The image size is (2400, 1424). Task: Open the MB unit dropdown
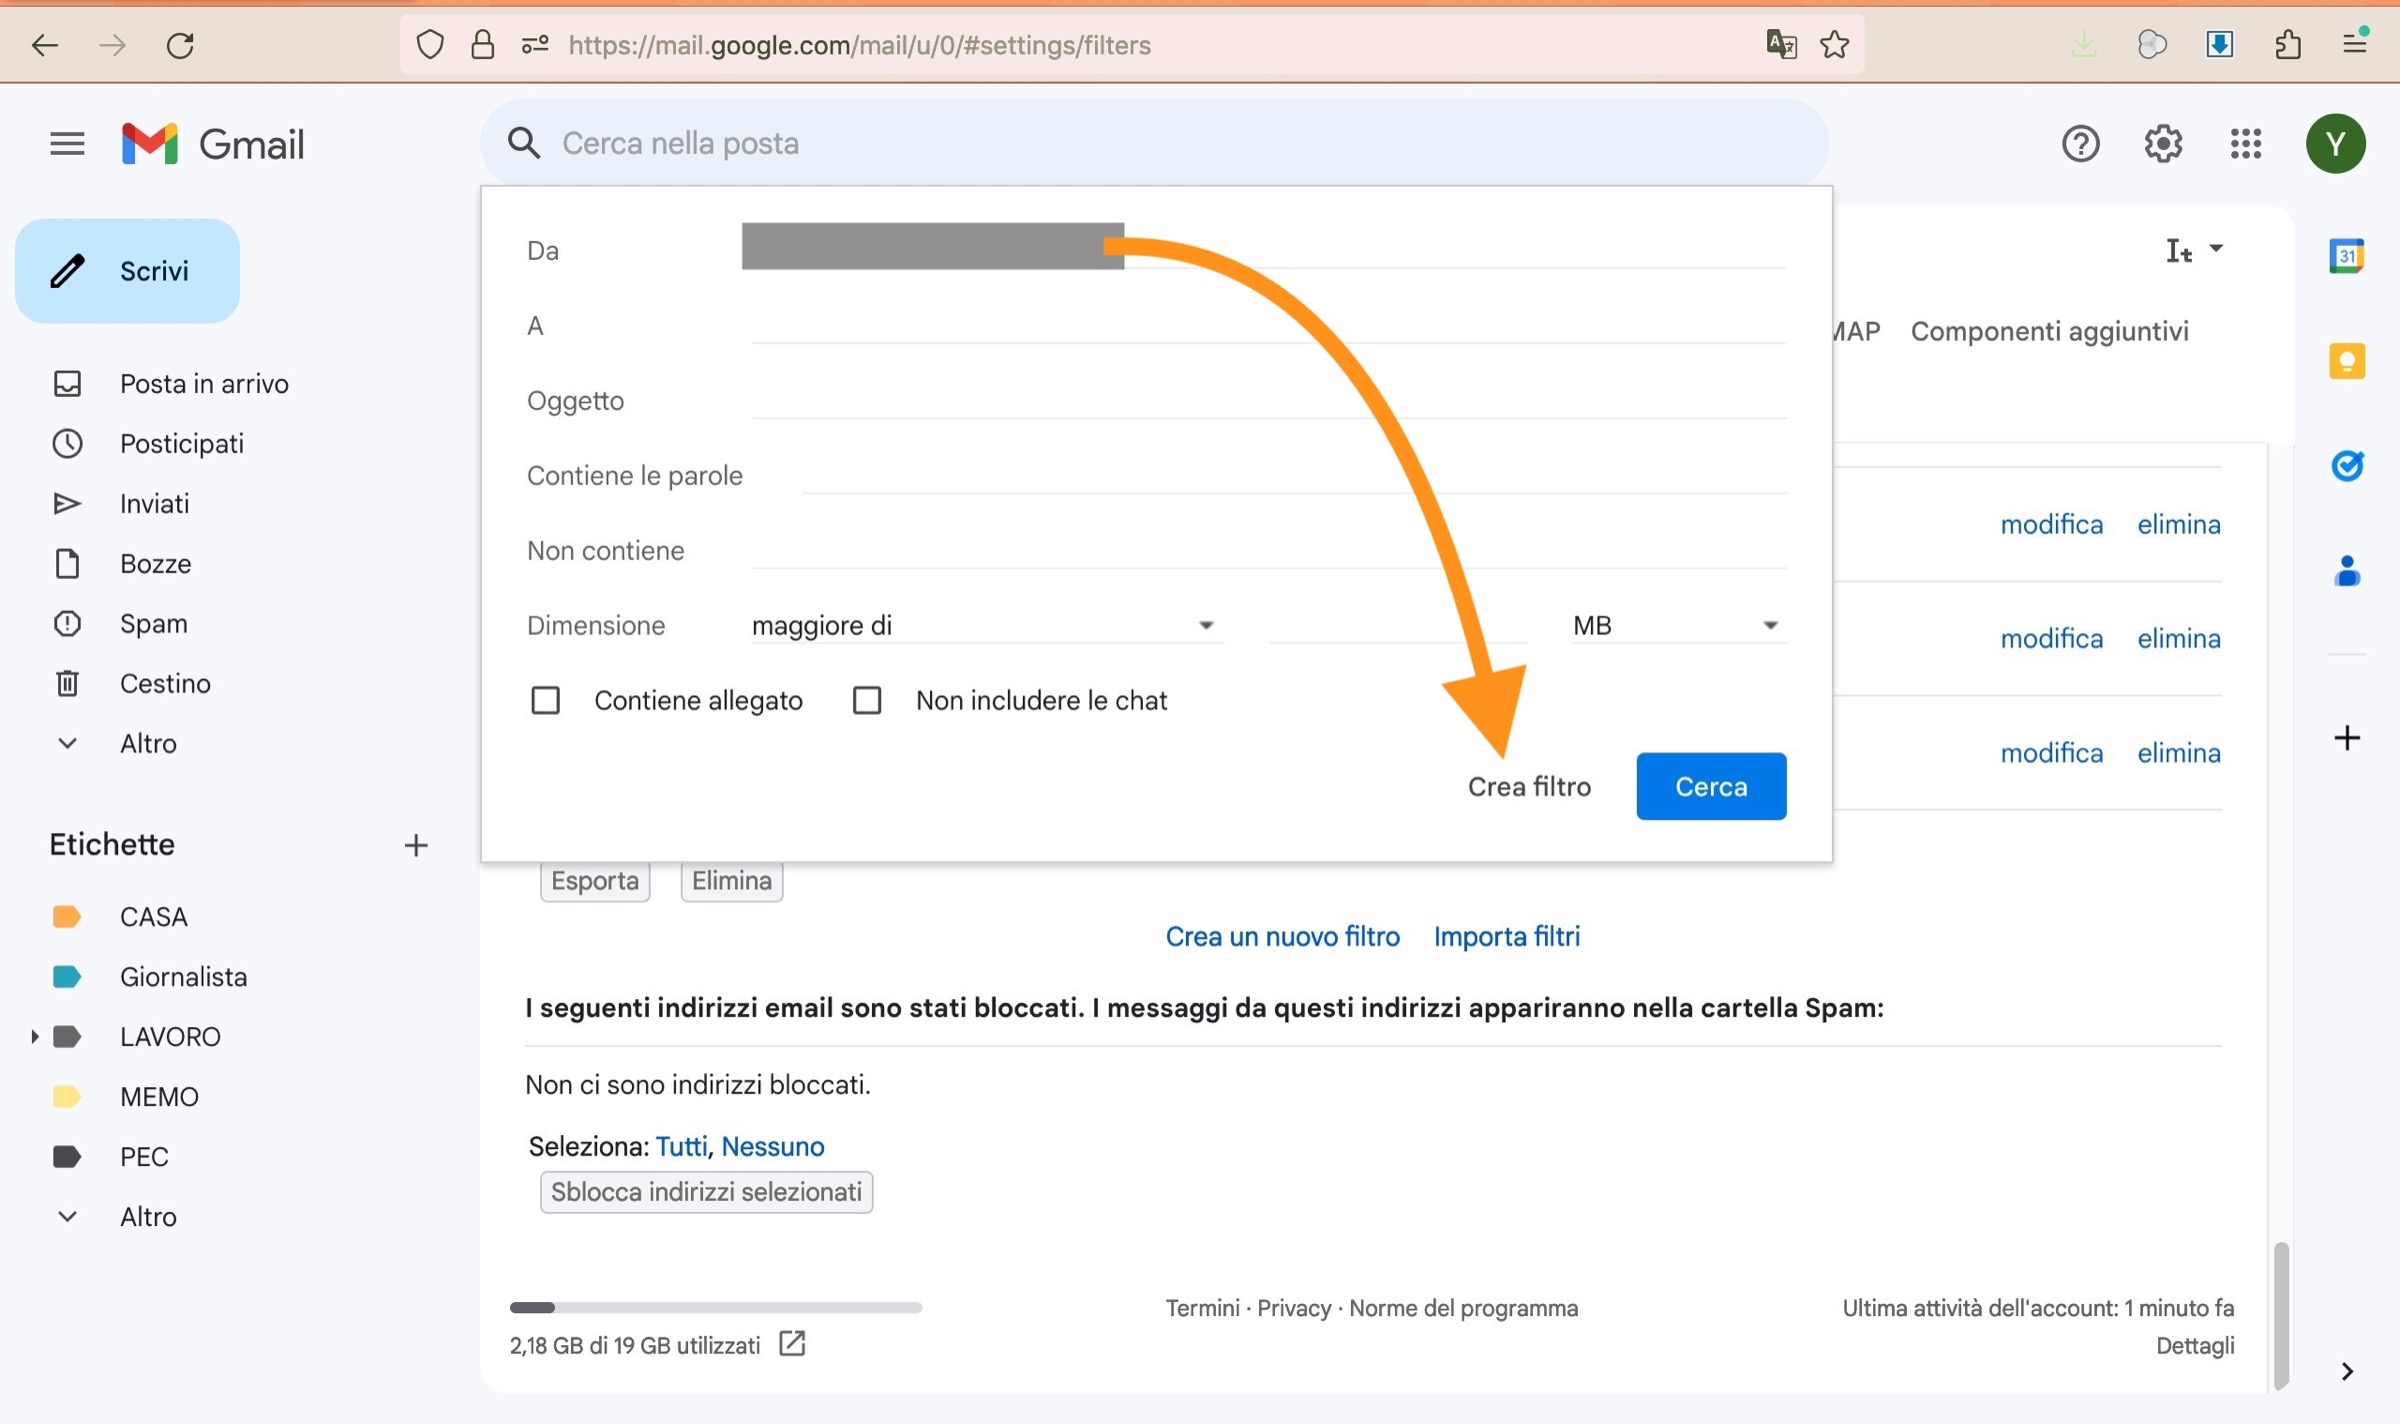pyautogui.click(x=1675, y=625)
